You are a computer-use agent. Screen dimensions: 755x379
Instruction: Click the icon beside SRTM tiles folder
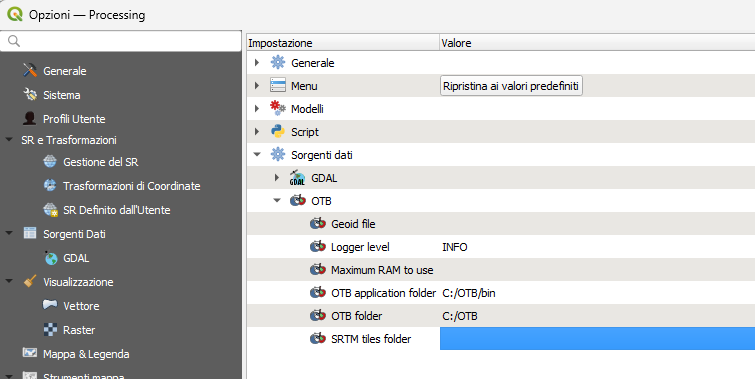pyautogui.click(x=318, y=339)
